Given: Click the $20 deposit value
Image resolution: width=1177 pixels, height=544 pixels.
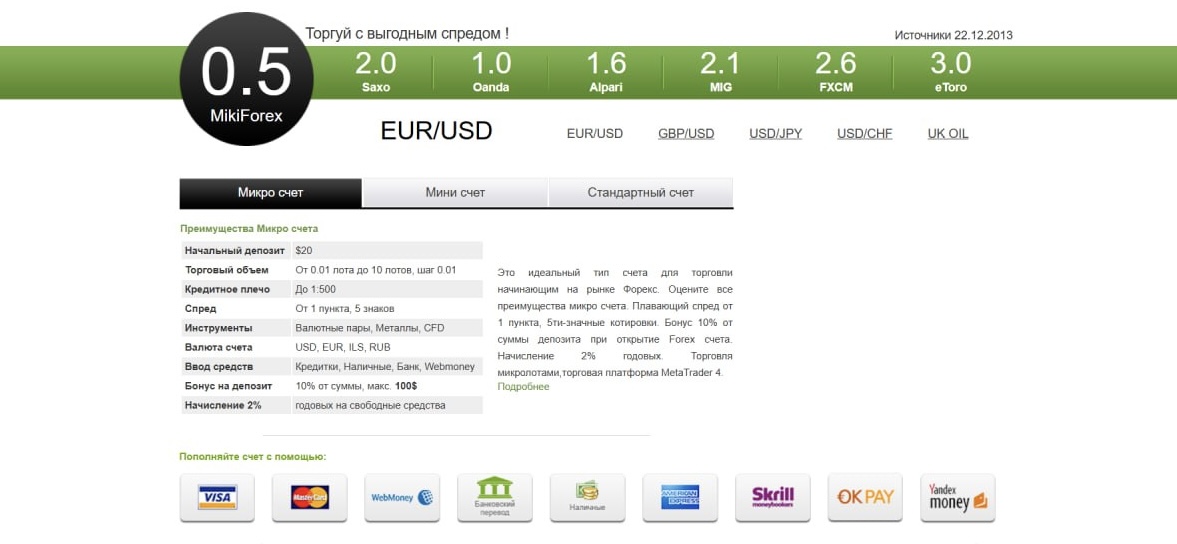Looking at the screenshot, I should coord(304,251).
